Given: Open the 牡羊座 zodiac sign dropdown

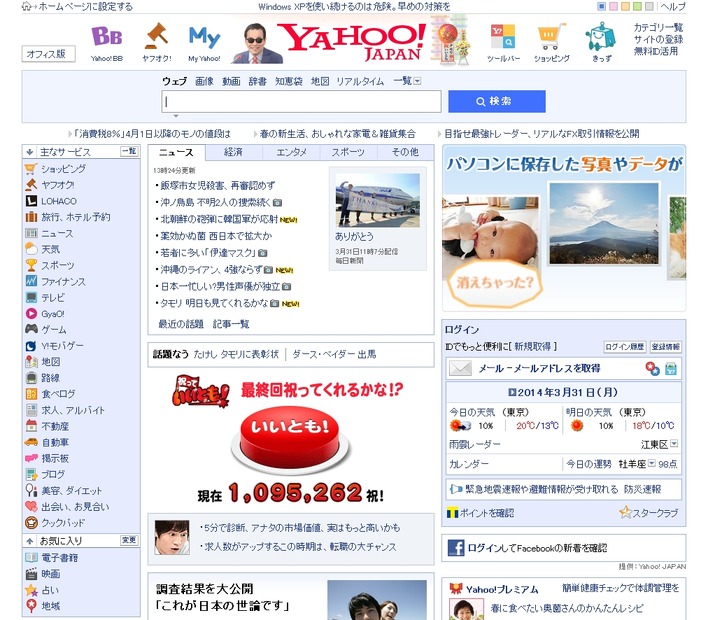Looking at the screenshot, I should coord(652,463).
